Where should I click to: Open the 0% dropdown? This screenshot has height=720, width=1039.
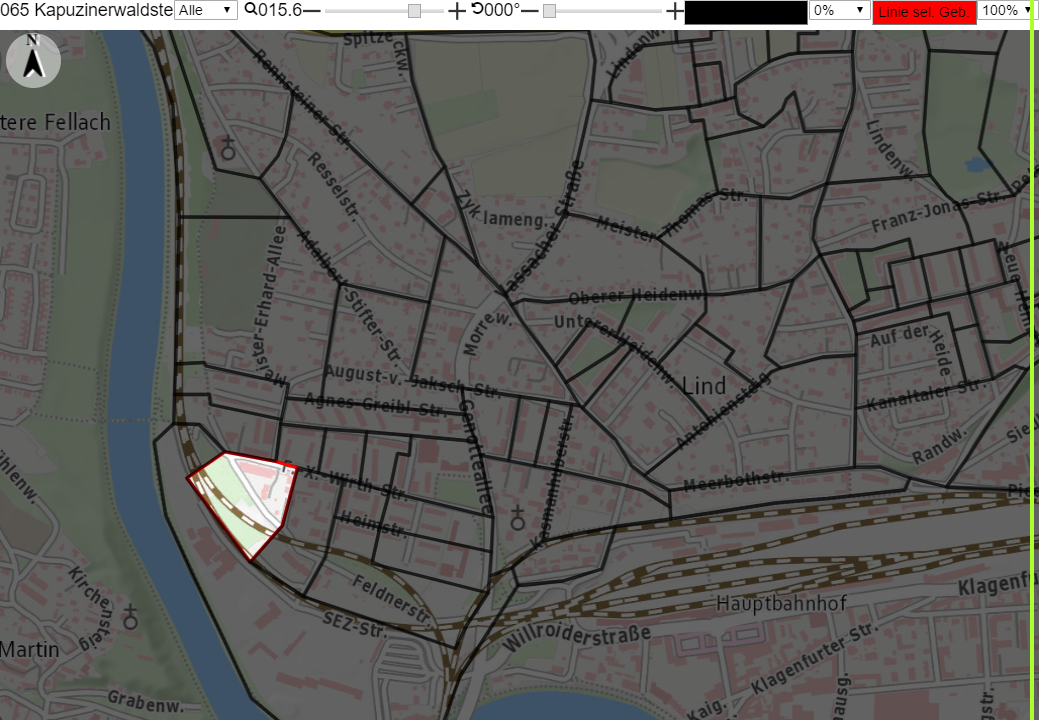click(839, 10)
